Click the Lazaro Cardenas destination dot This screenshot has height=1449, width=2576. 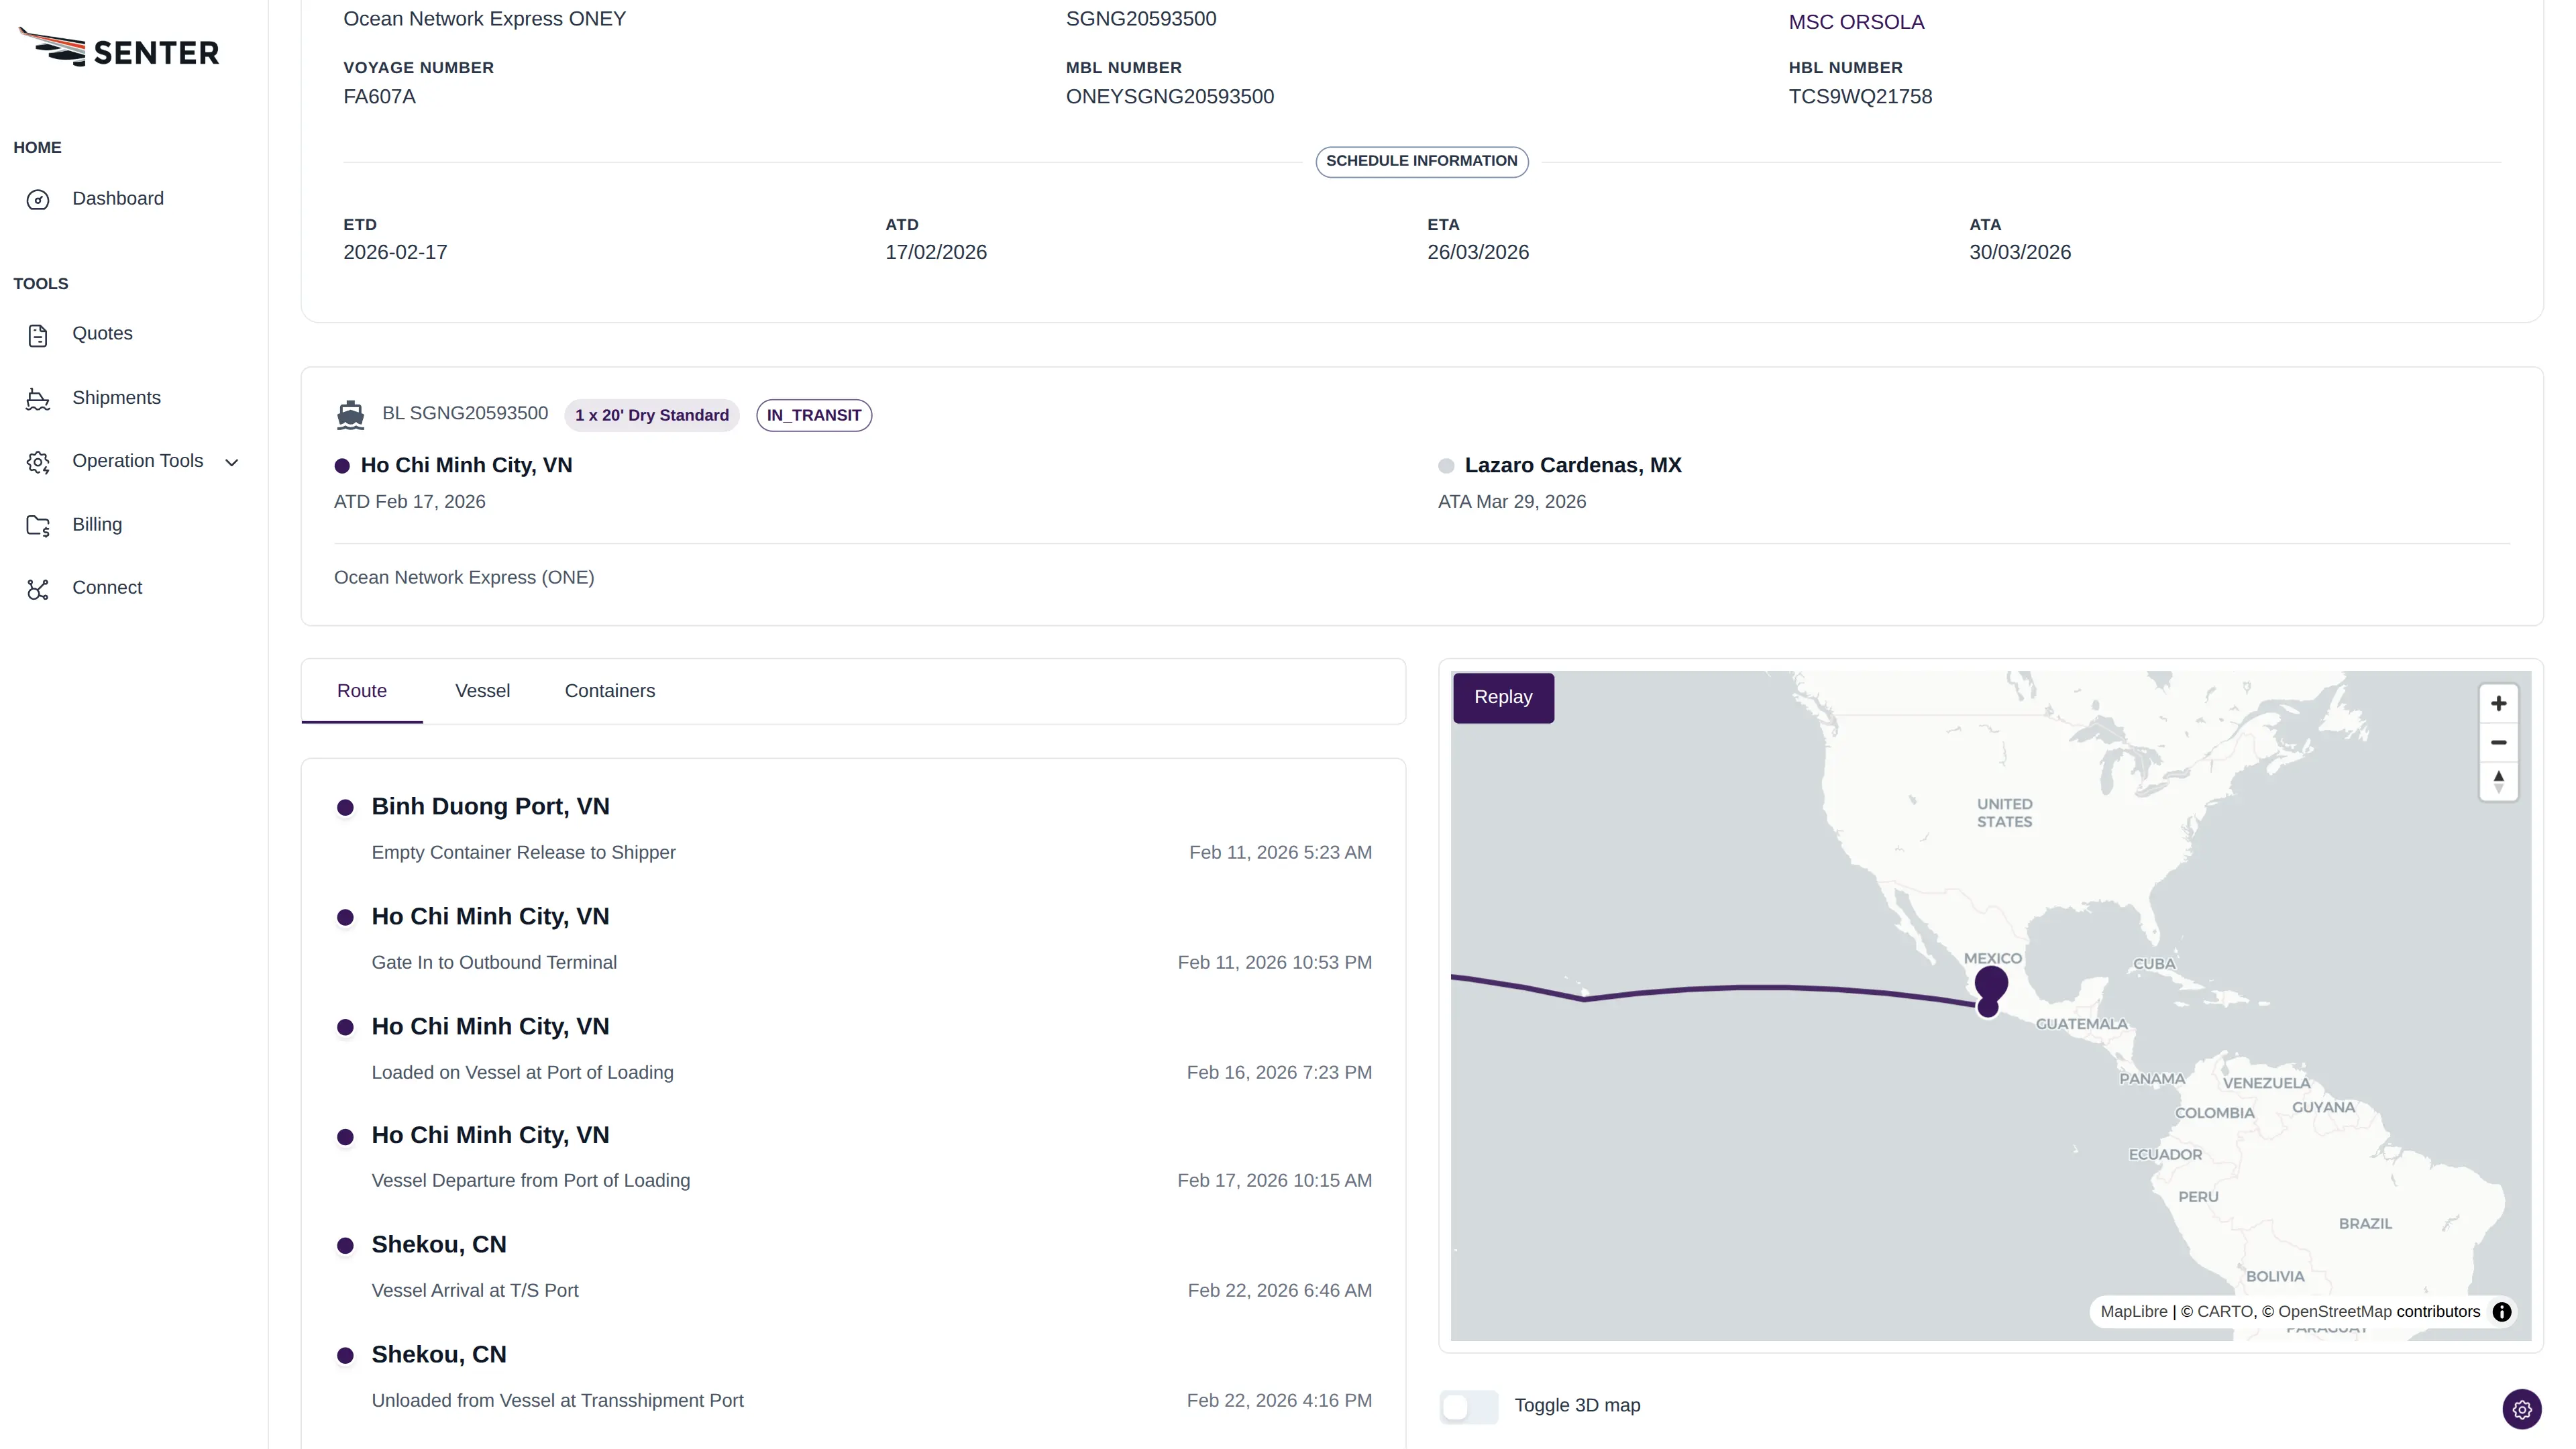click(1446, 466)
